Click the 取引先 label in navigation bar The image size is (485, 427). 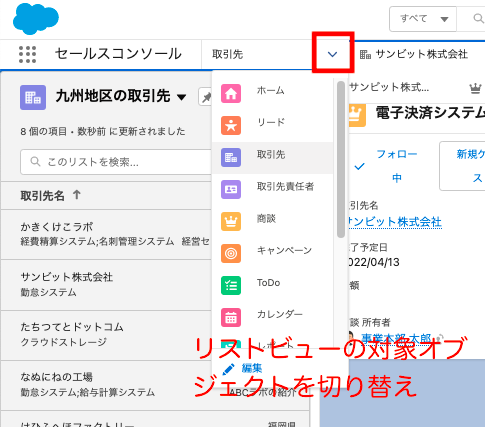point(228,54)
